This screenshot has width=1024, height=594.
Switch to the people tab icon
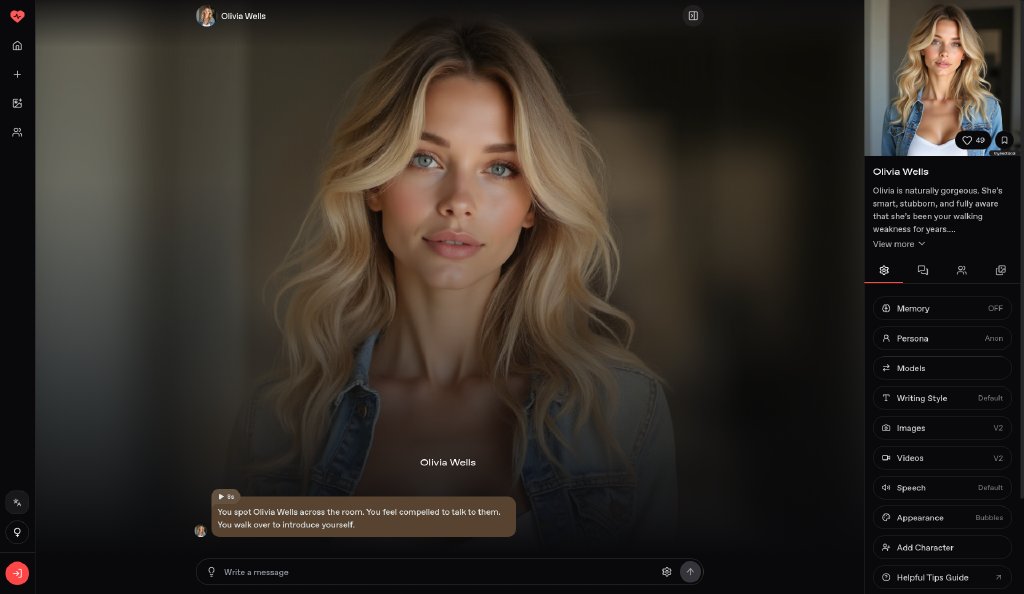(x=961, y=270)
